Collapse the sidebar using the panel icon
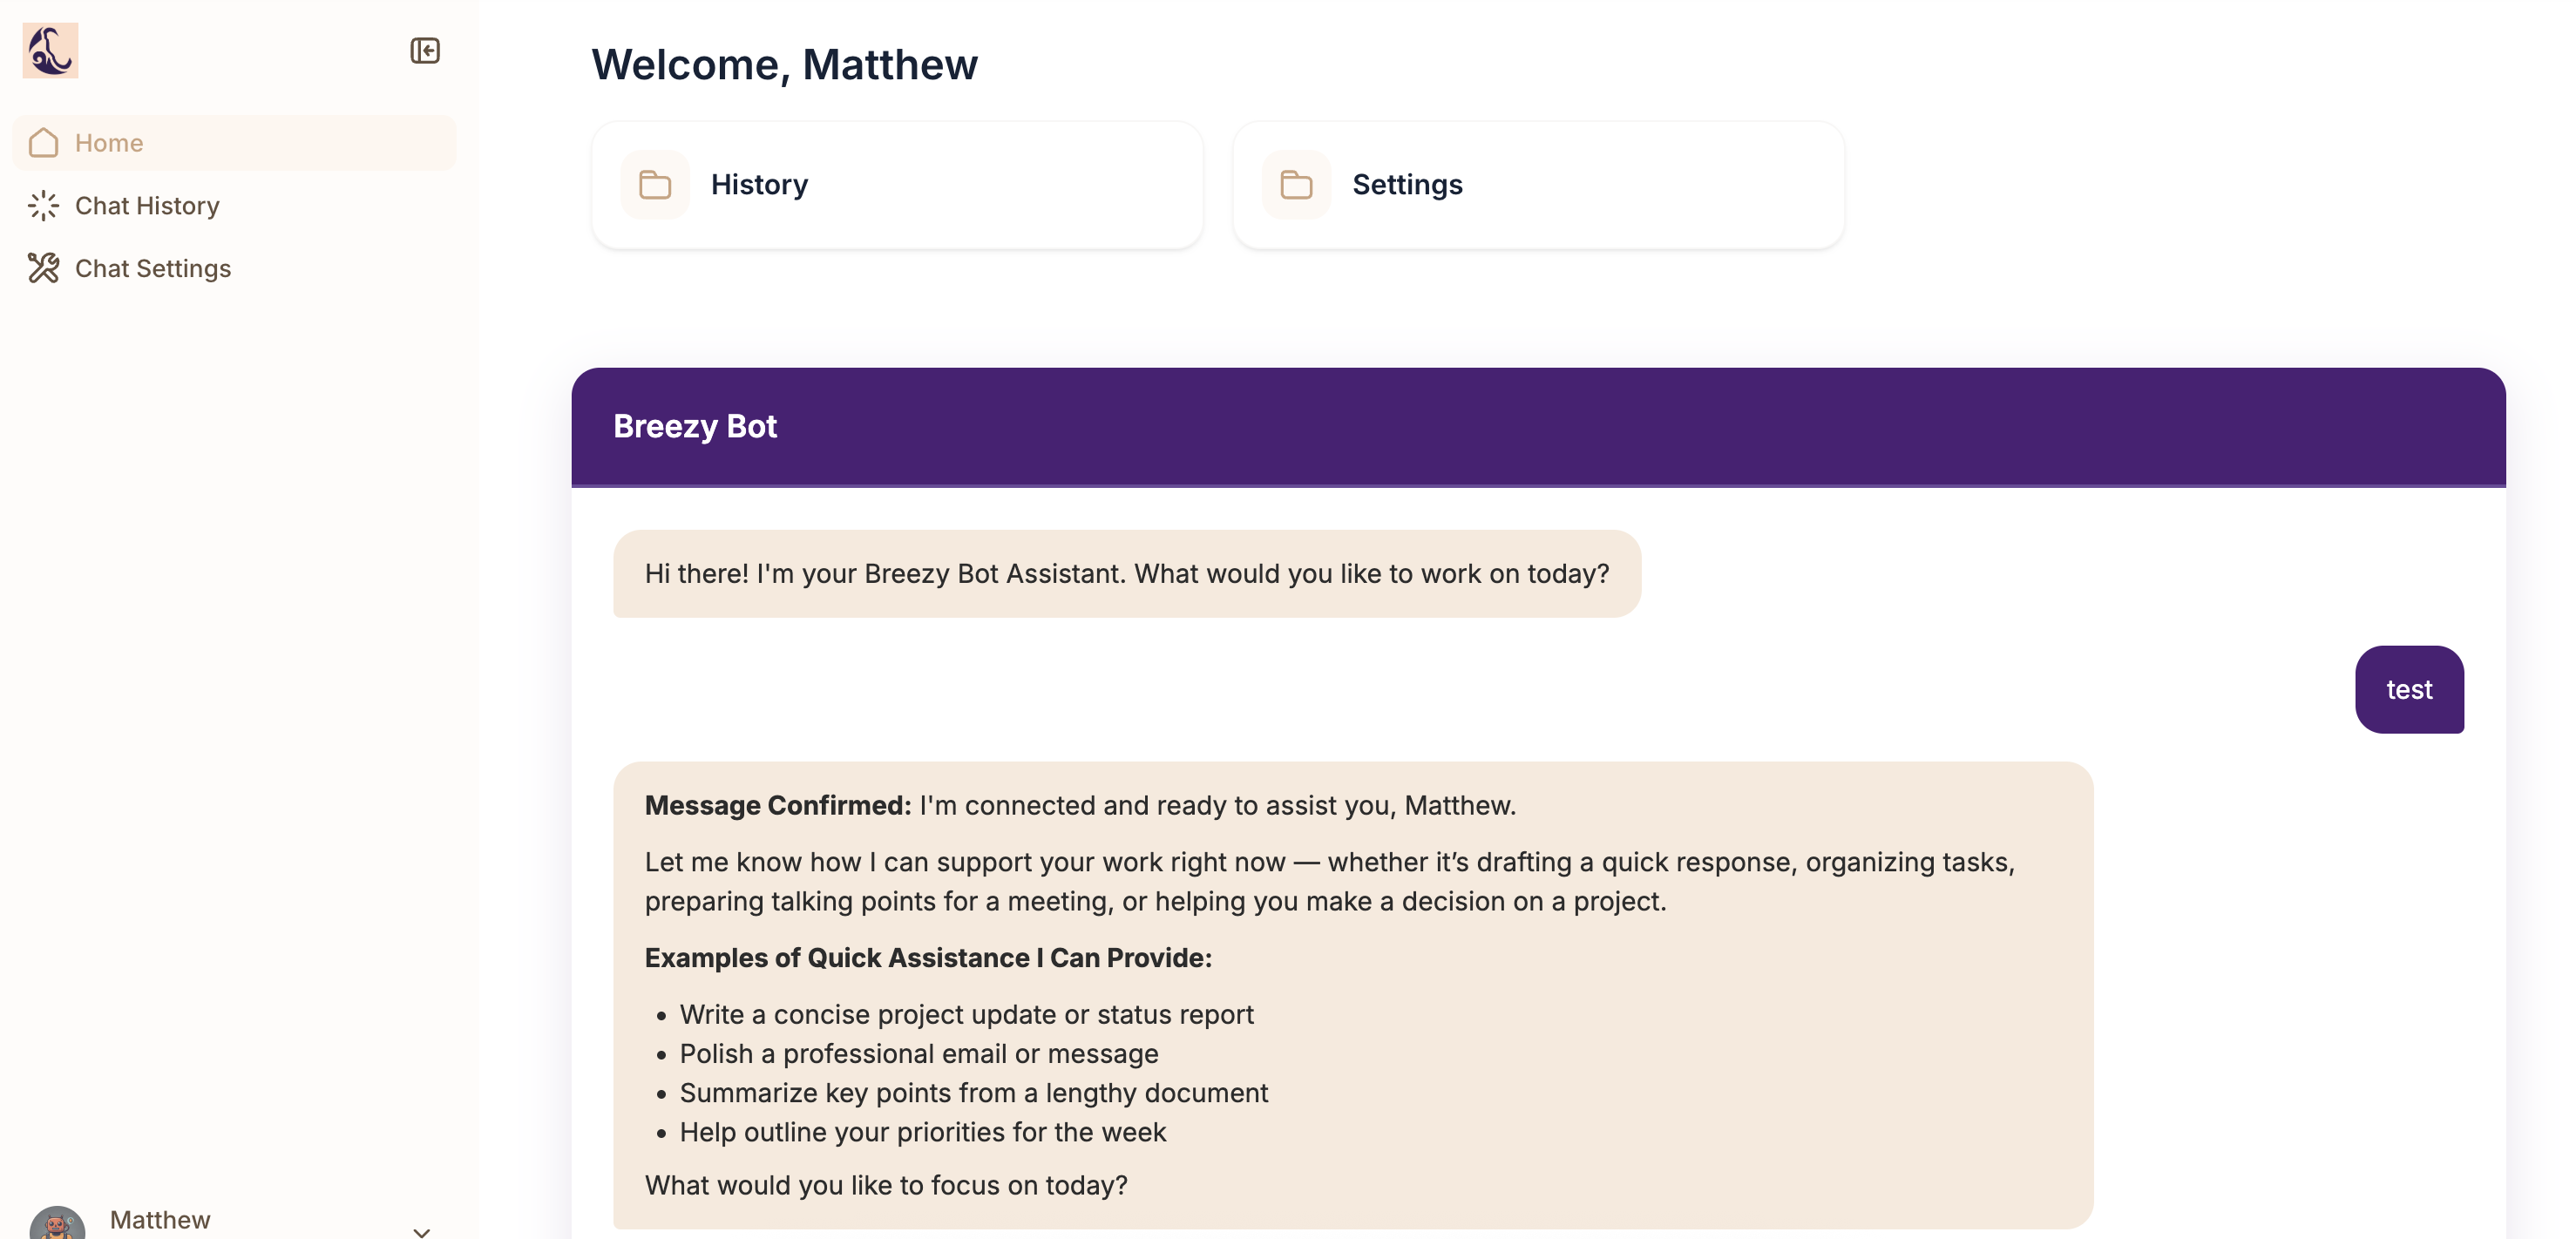Screen dimensions: 2576x1239 425,51
